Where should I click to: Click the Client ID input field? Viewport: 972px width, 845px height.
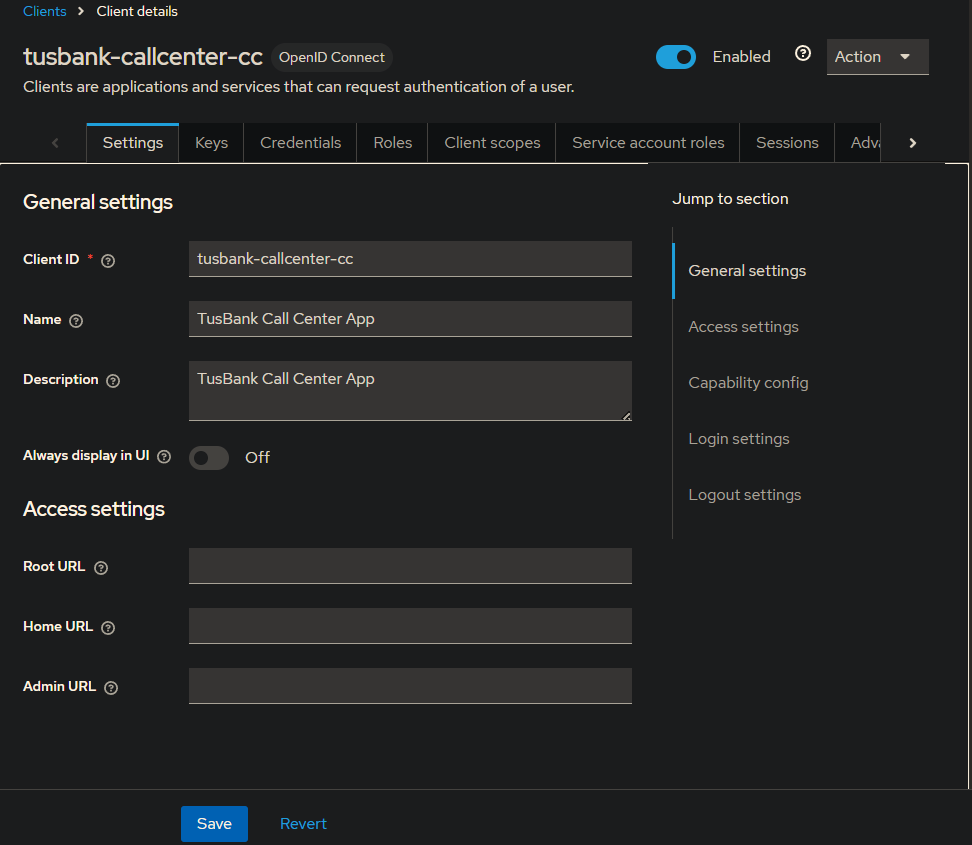(410, 259)
